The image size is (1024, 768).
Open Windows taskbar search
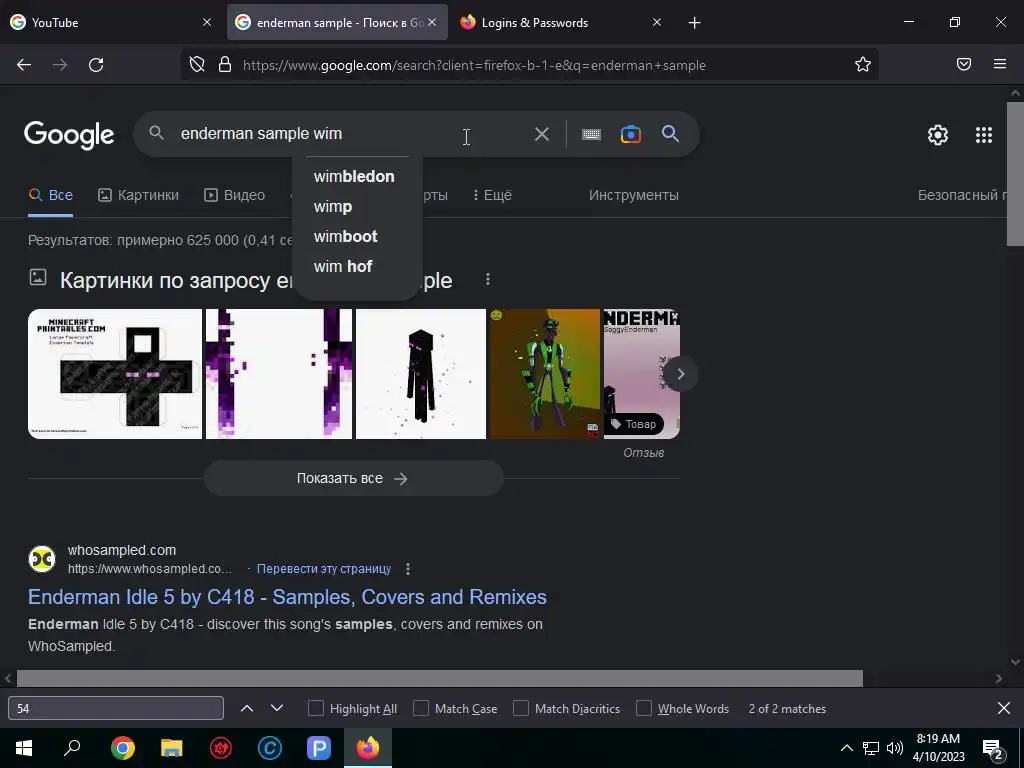pos(72,748)
